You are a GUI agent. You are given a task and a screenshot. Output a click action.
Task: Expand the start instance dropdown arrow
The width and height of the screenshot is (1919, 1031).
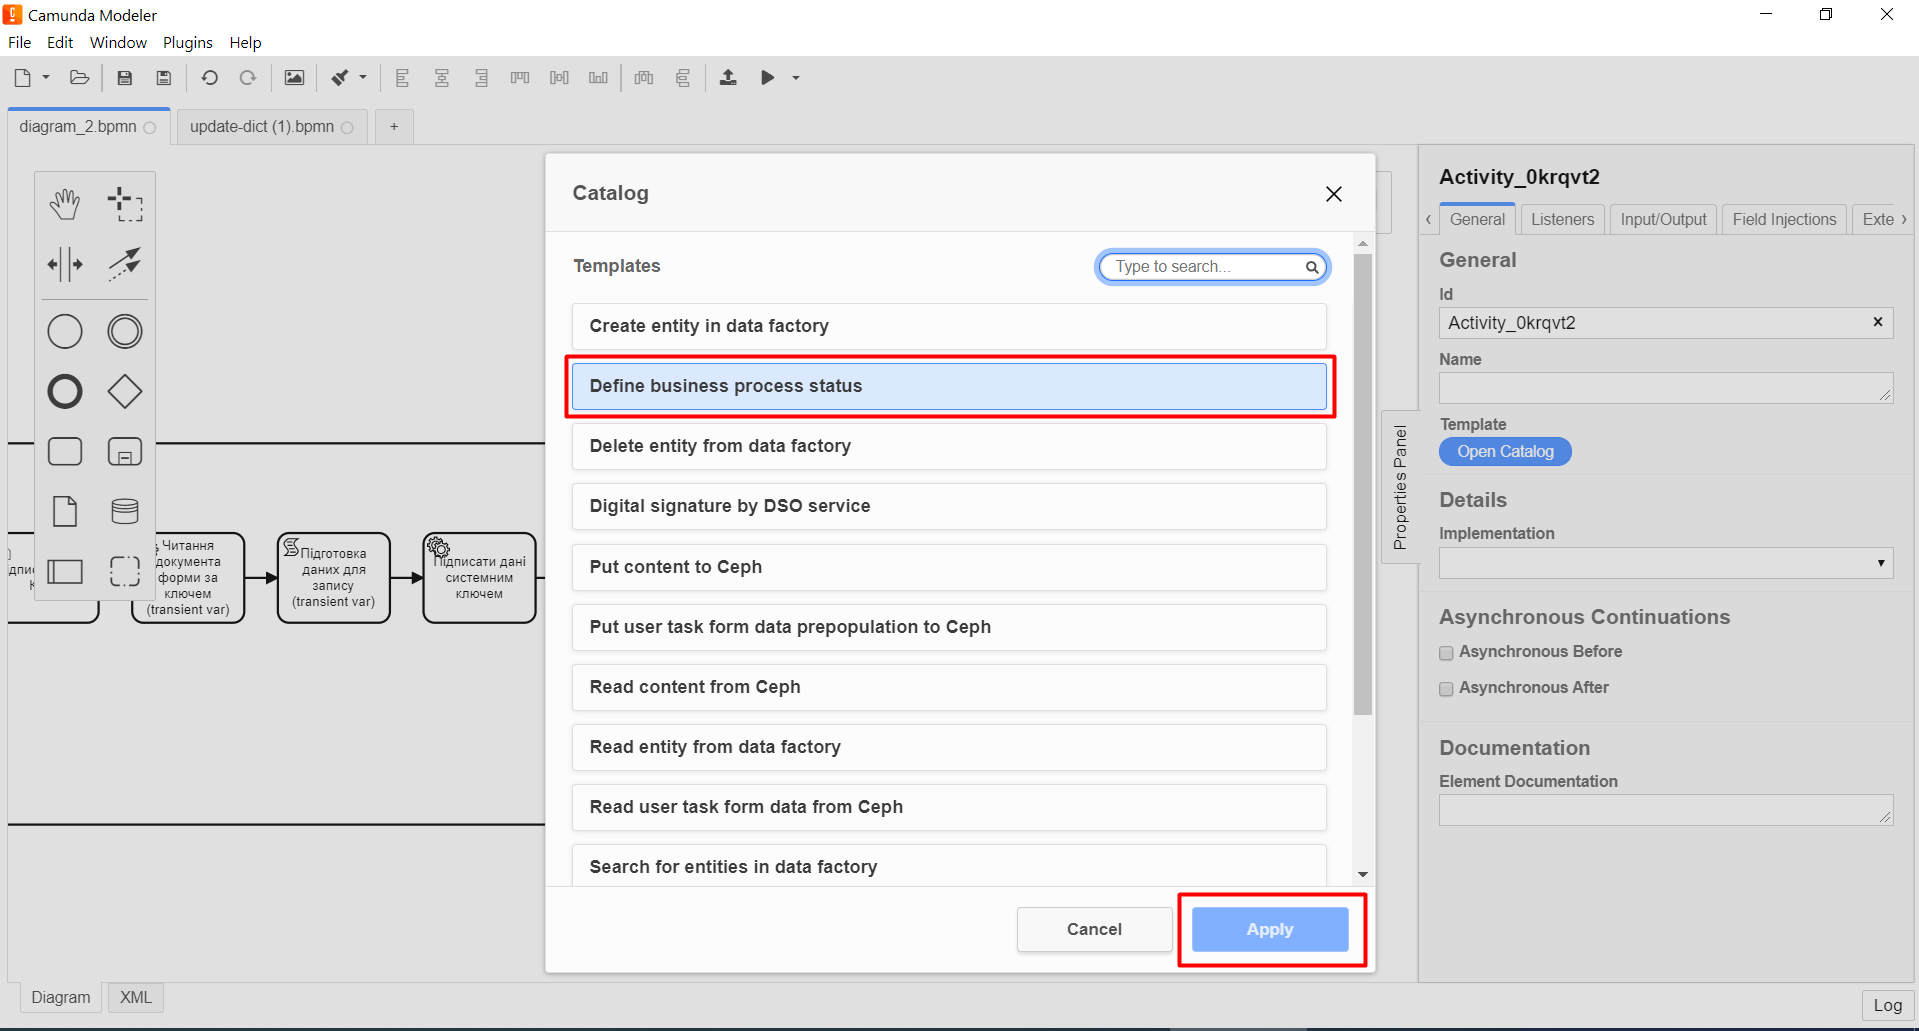tap(796, 78)
